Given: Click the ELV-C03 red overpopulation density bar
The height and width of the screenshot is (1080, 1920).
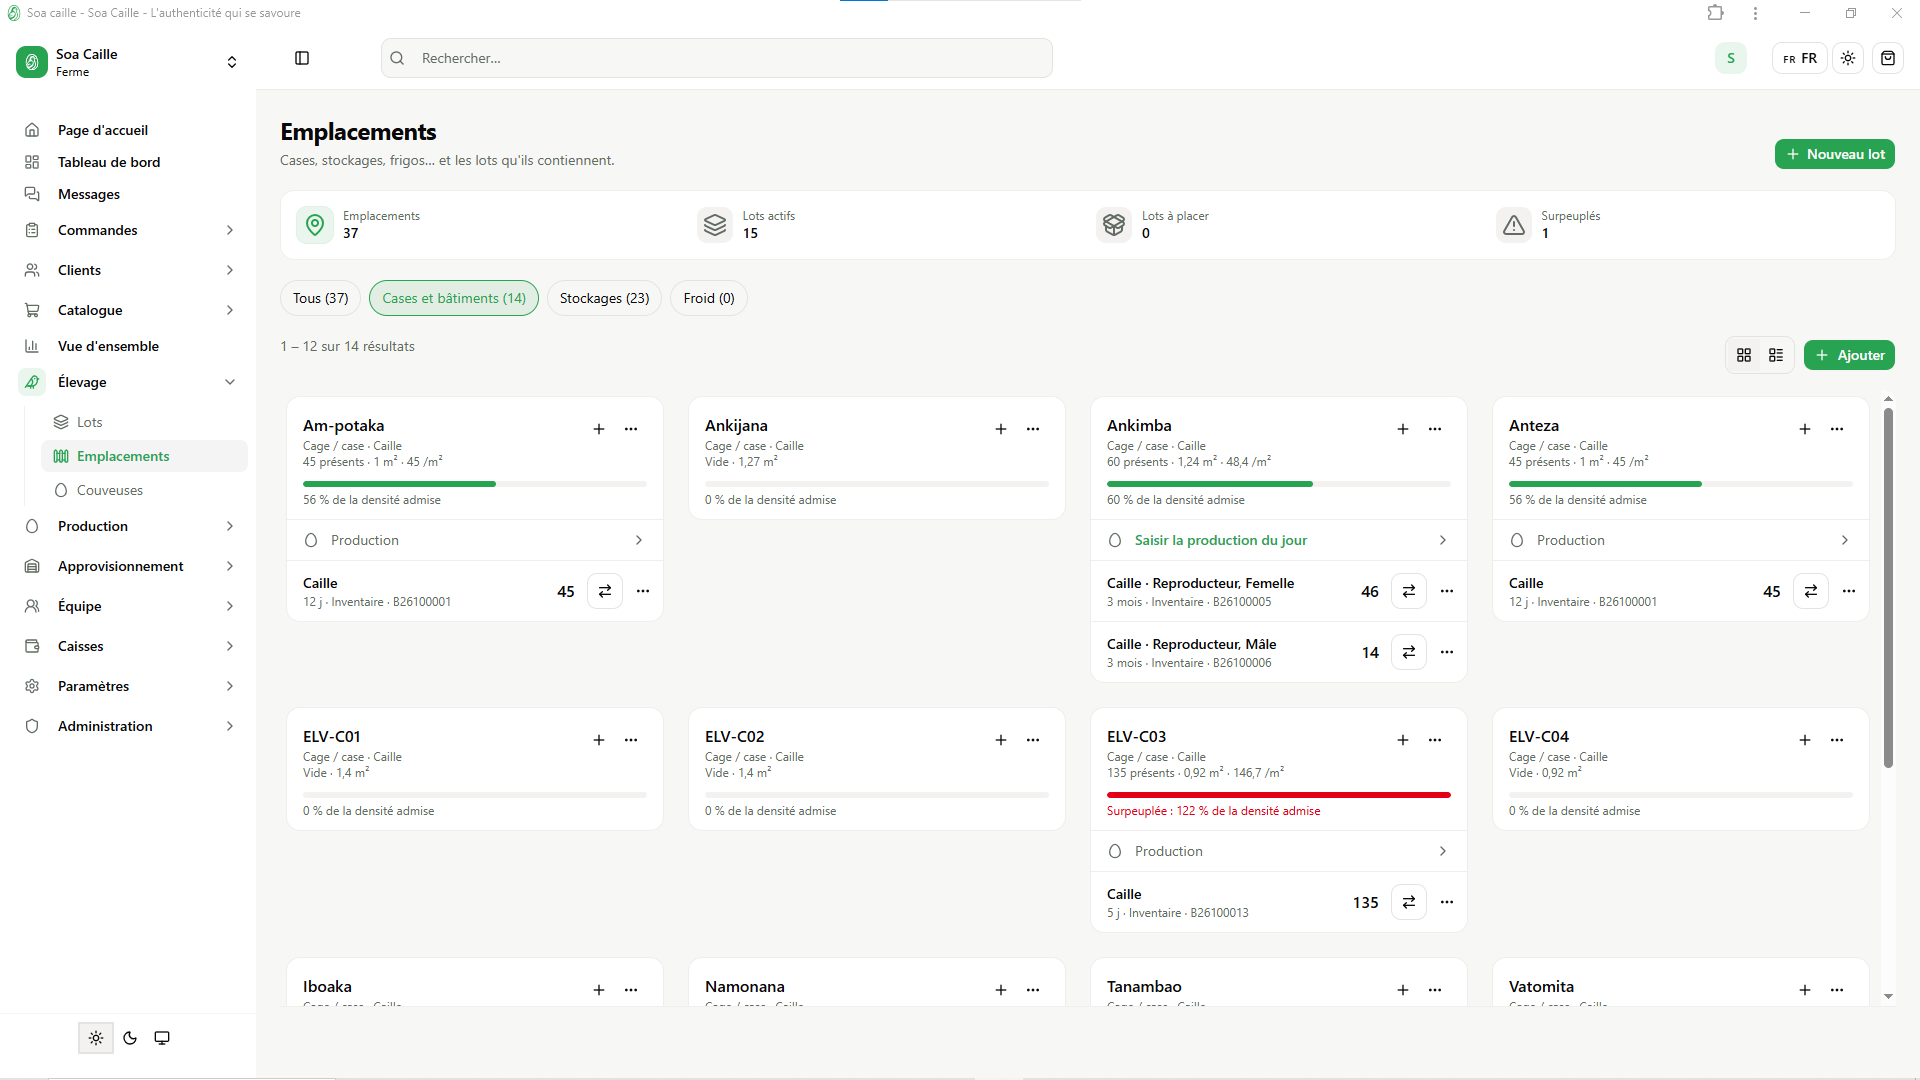Looking at the screenshot, I should [1279, 795].
